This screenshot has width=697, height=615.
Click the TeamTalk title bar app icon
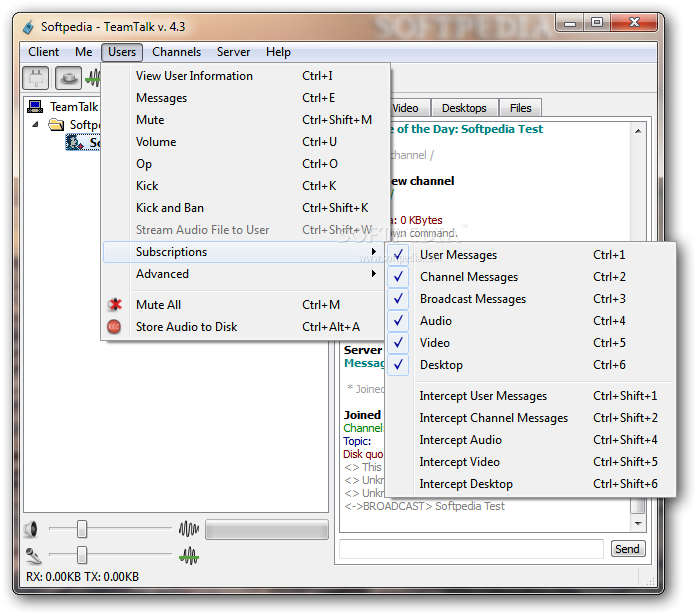pos(28,27)
